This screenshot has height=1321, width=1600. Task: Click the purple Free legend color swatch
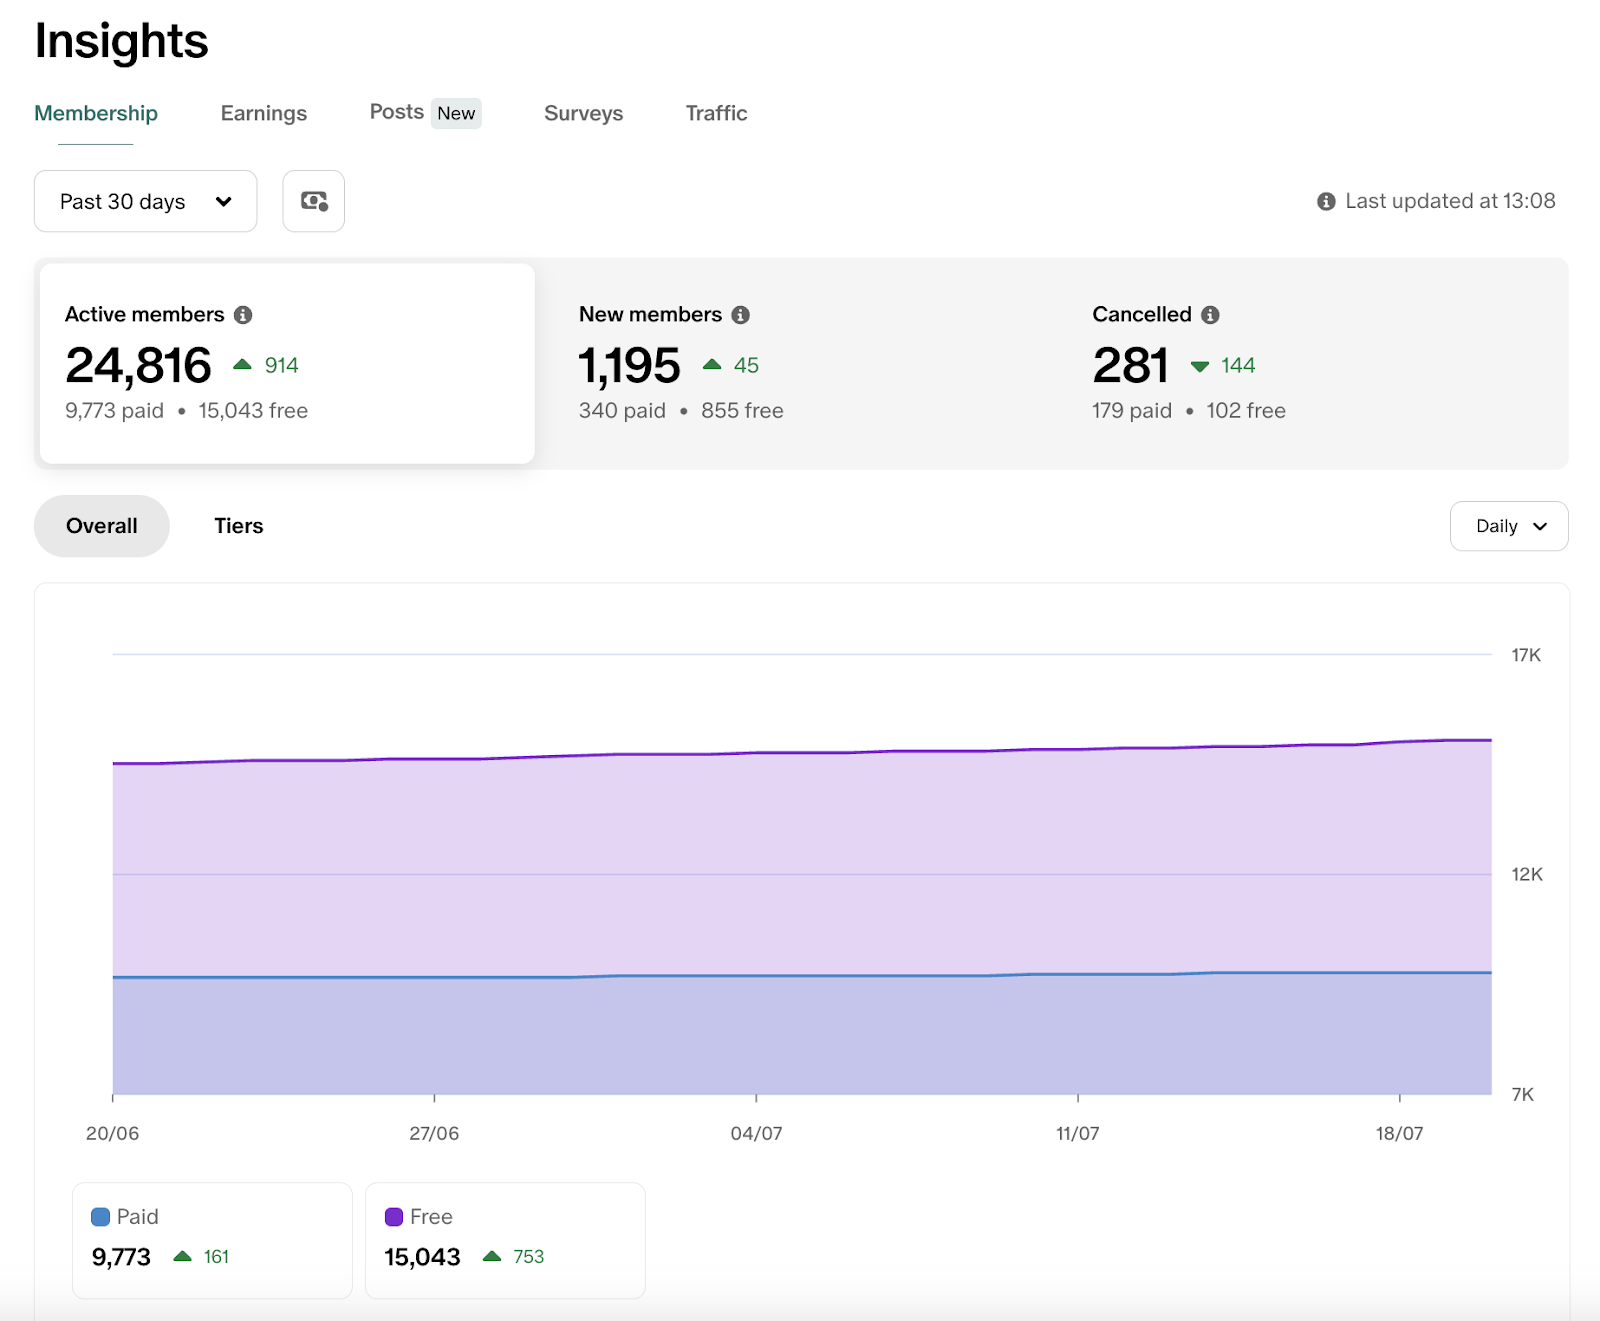pyautogui.click(x=394, y=1217)
